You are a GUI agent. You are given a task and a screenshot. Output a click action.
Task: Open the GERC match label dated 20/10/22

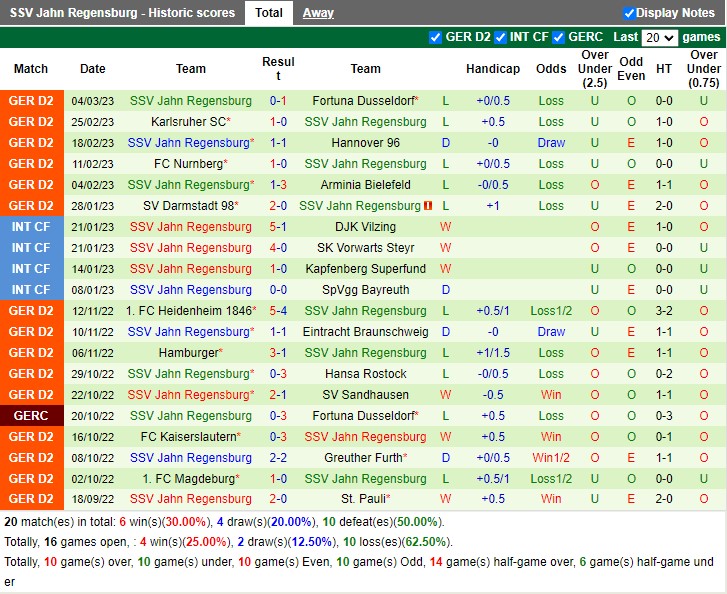tap(31, 415)
